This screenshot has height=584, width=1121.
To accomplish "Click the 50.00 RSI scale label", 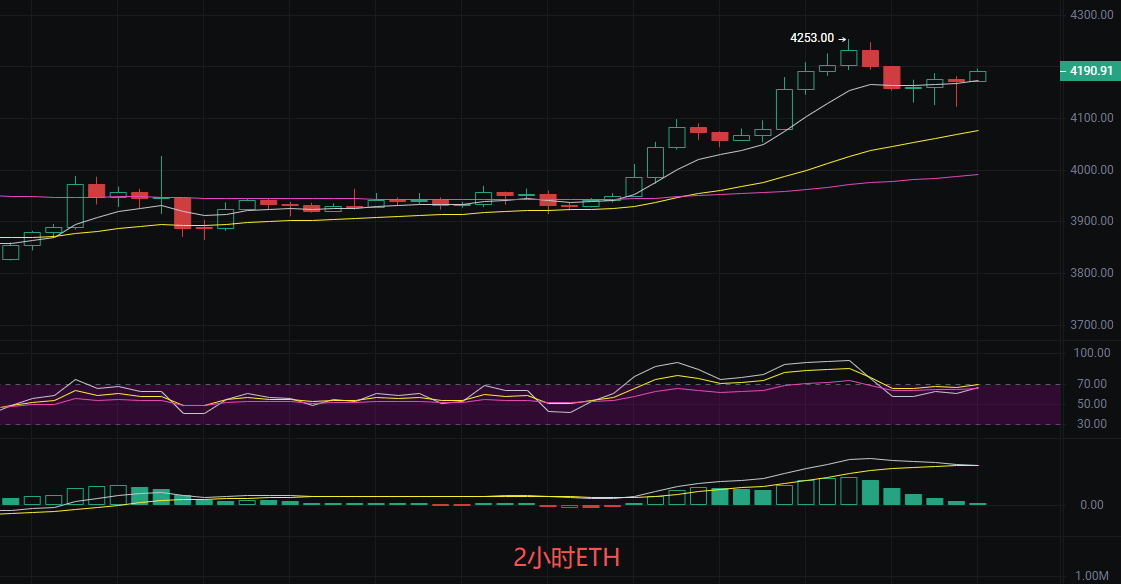I will point(1090,404).
